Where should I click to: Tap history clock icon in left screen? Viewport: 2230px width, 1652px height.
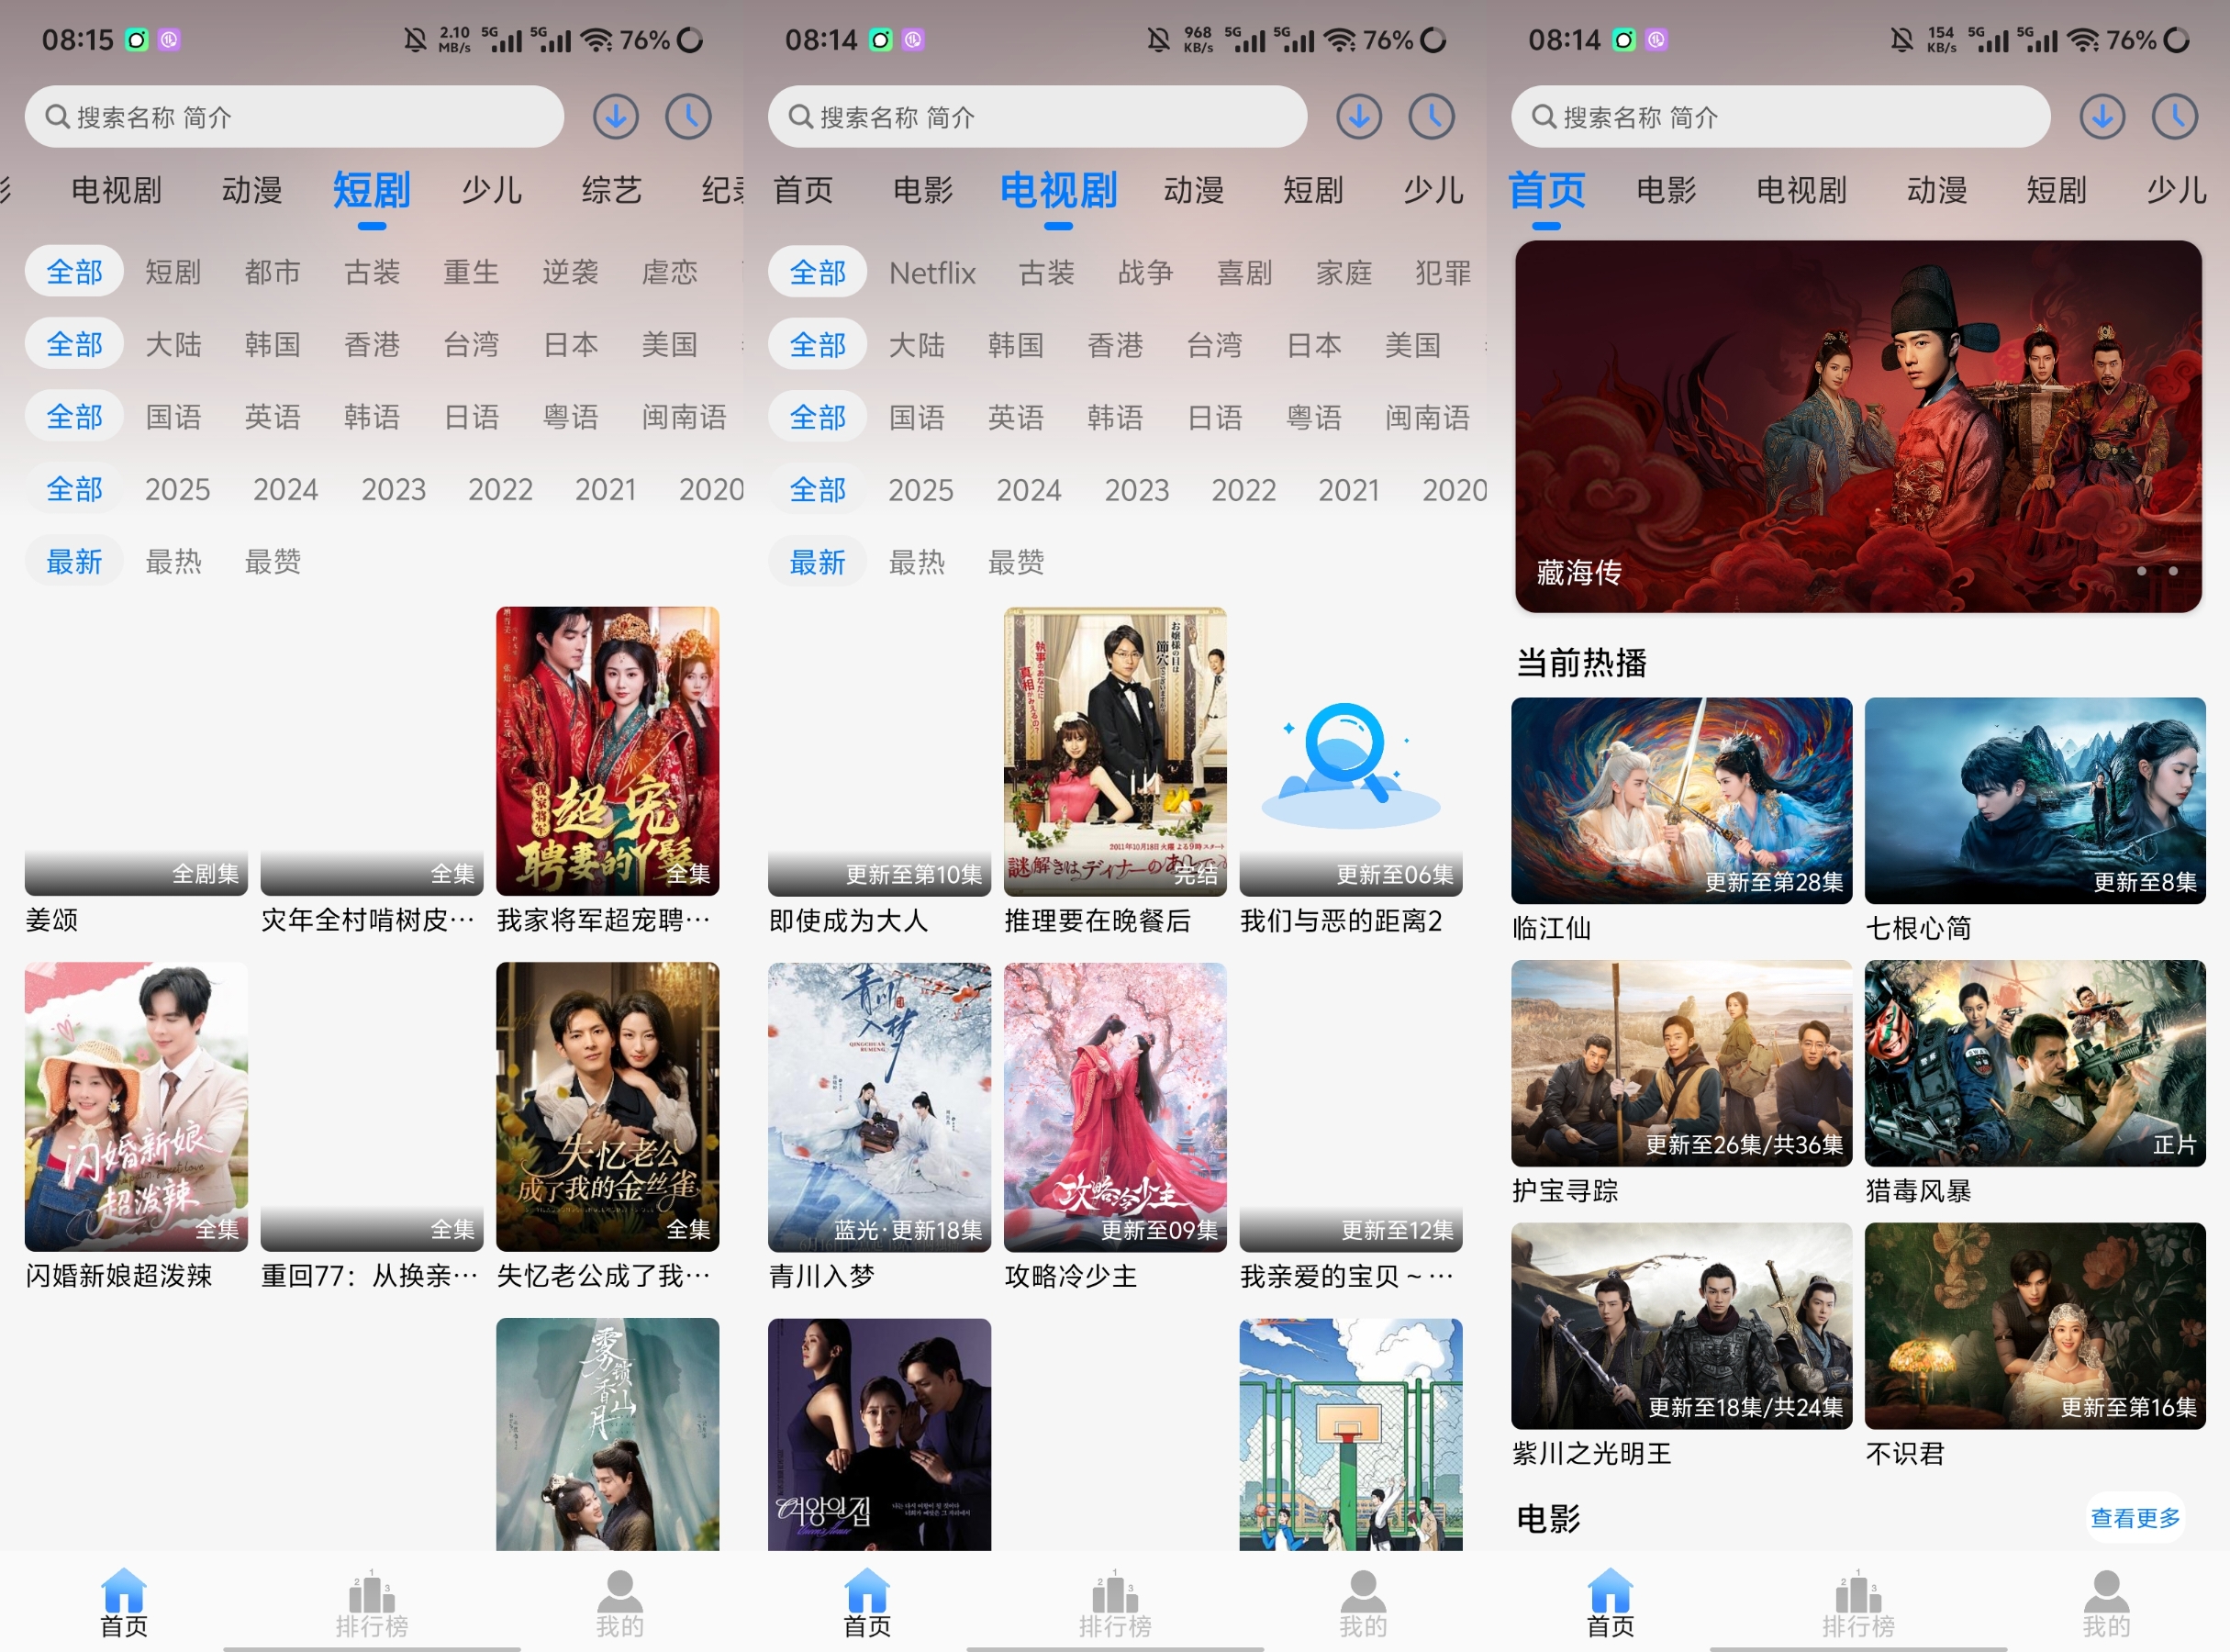pos(689,117)
